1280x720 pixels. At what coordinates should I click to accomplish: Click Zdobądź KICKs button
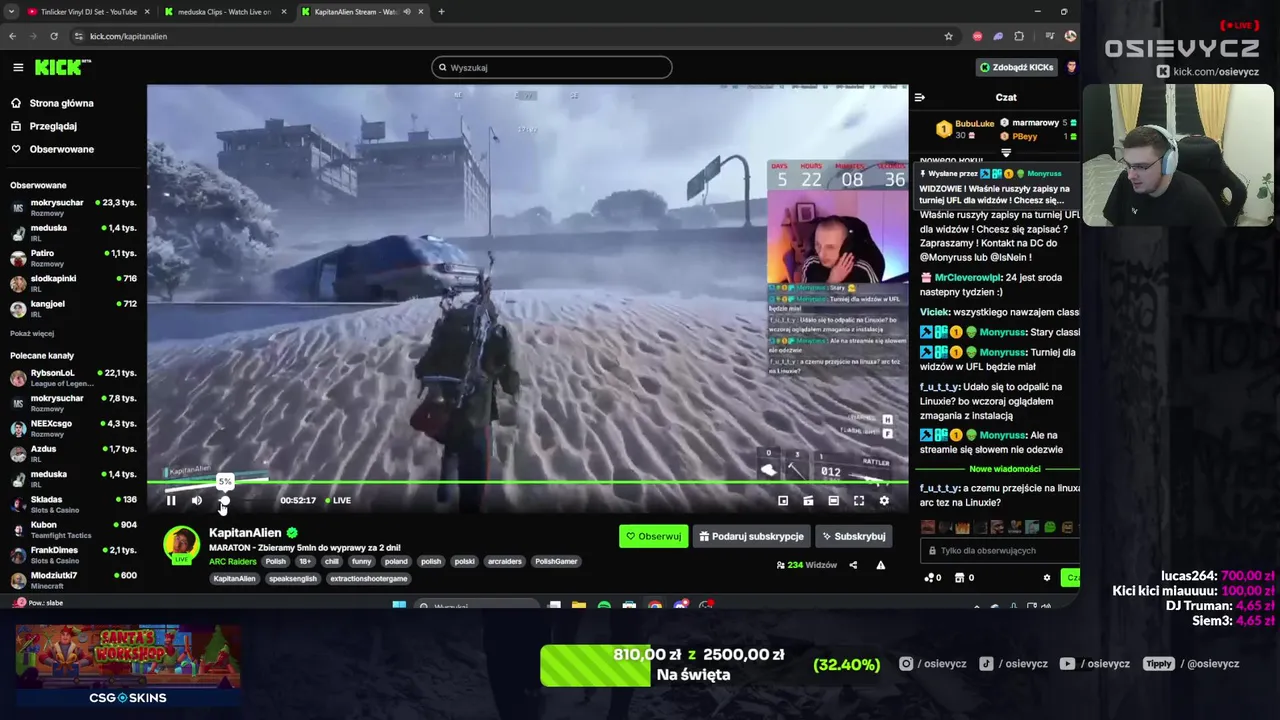tap(1016, 67)
